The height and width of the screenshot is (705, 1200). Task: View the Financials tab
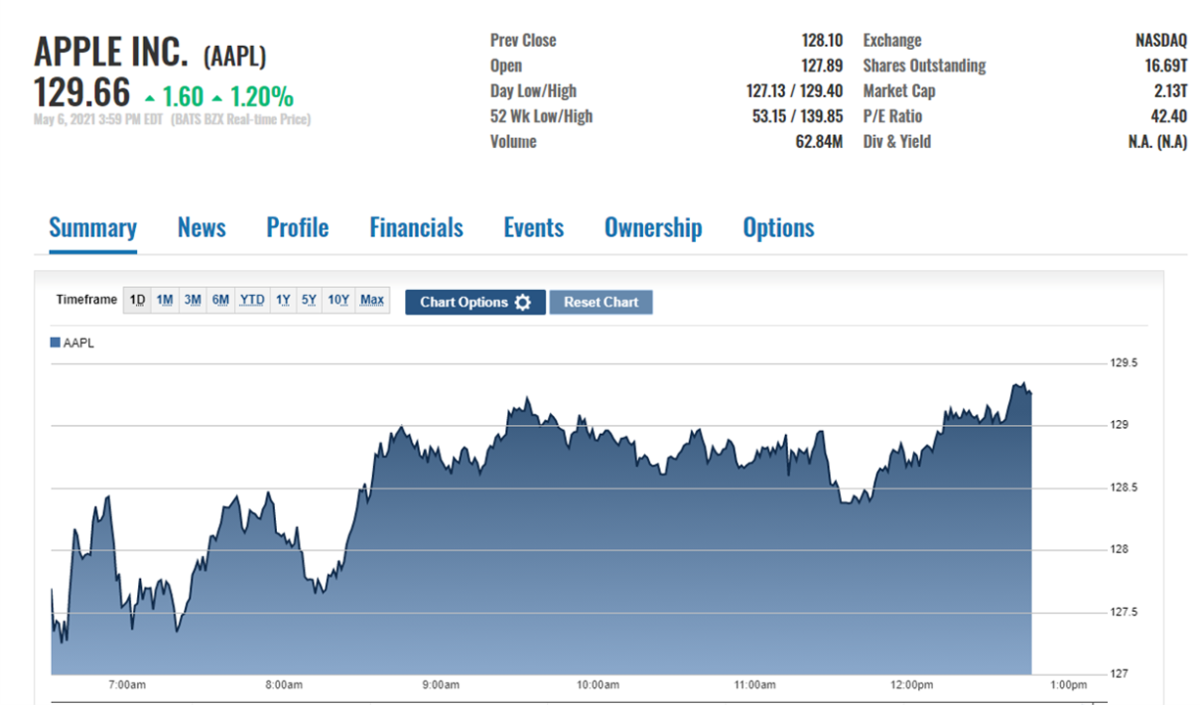416,228
